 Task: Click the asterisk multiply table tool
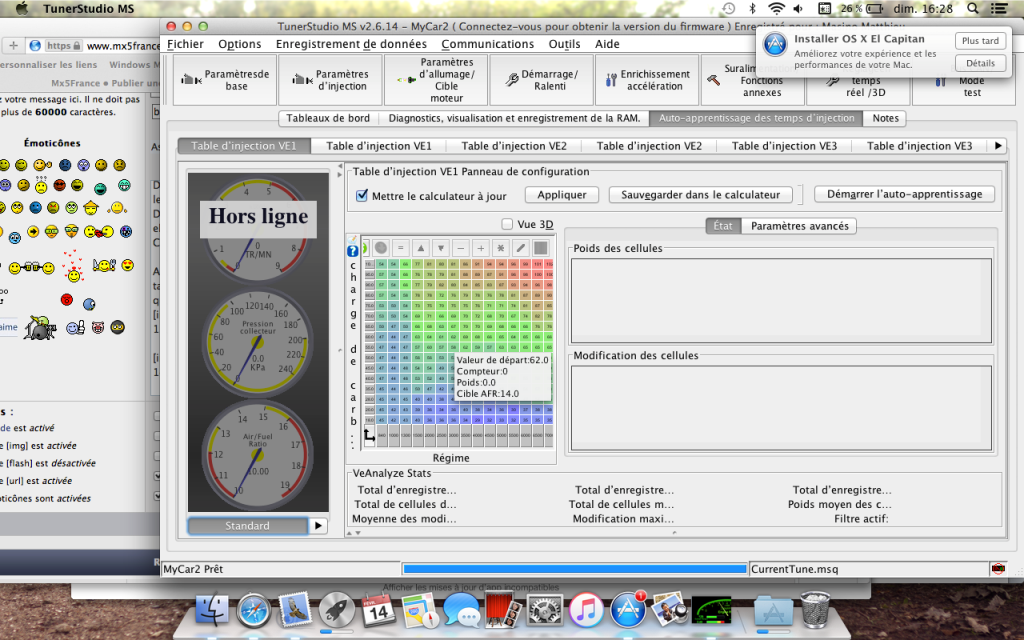501,248
